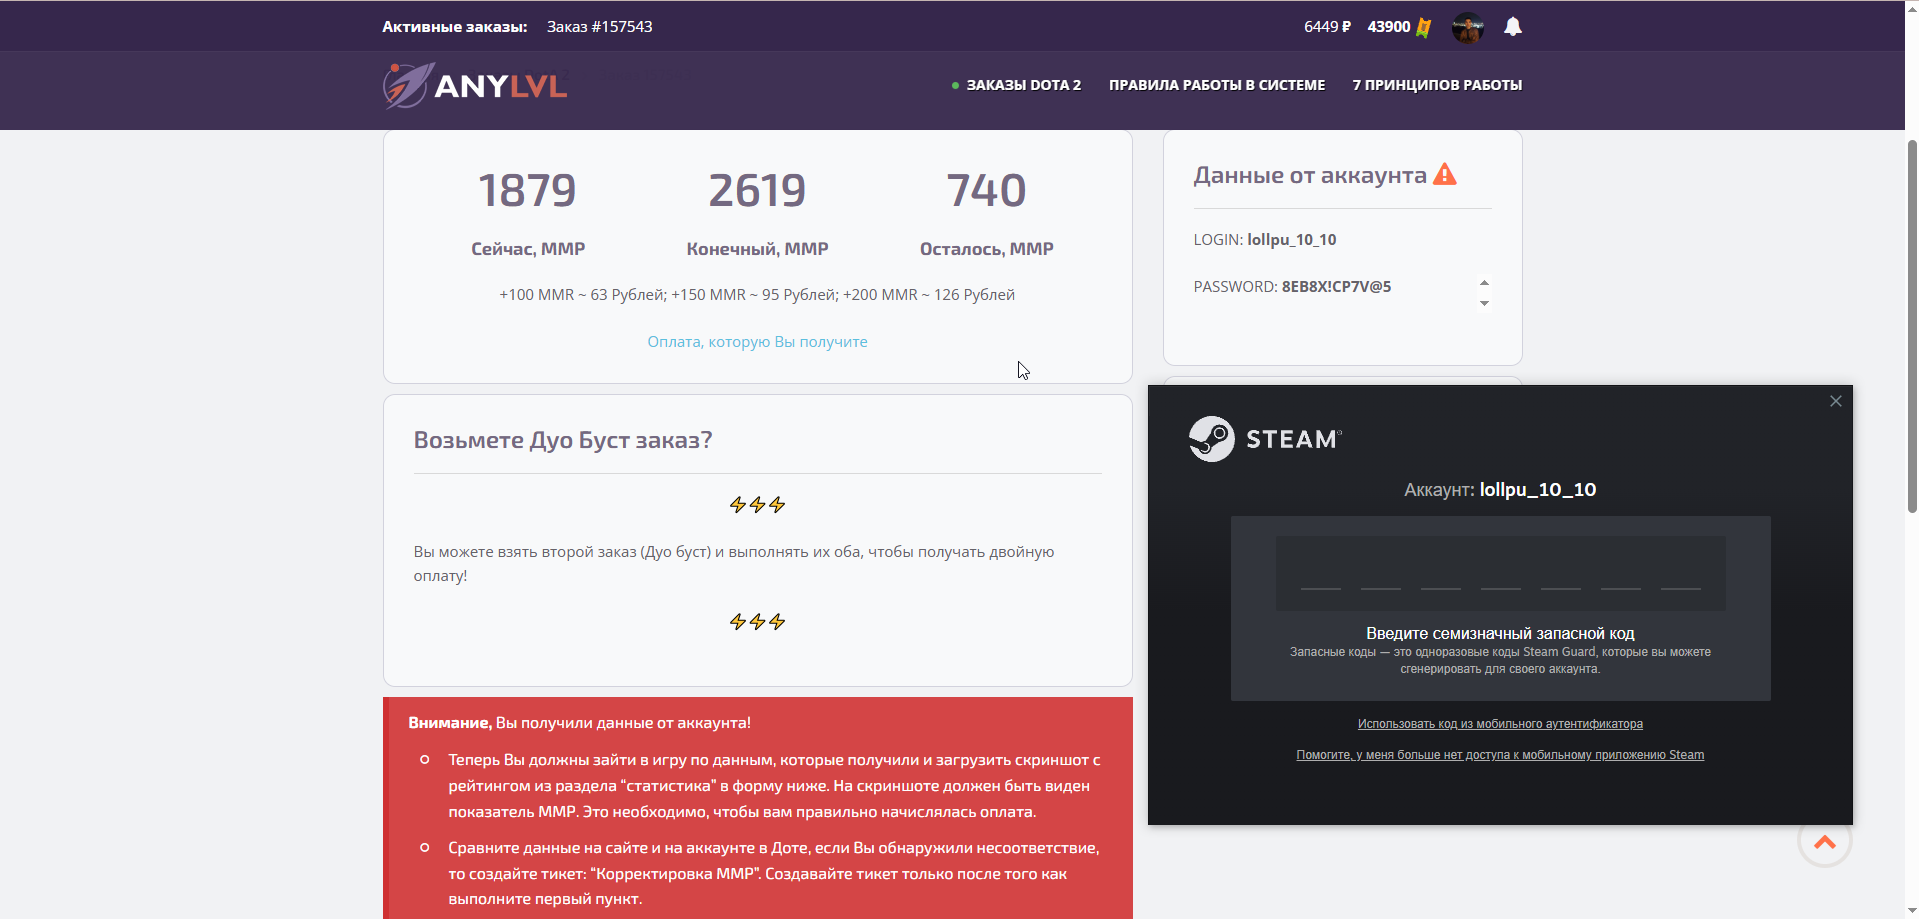Click the 43900 points balance

click(x=1389, y=27)
